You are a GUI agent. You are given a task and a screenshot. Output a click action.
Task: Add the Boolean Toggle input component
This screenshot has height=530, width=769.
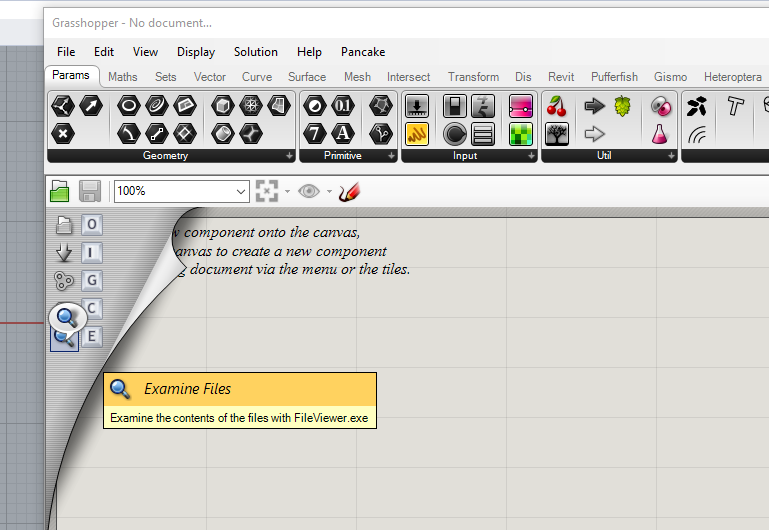tap(455, 106)
